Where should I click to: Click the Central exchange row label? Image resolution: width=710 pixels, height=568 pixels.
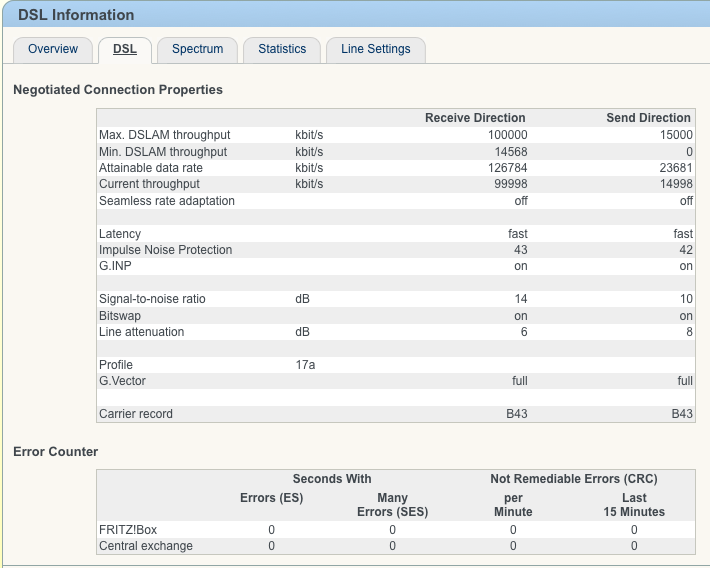(146, 546)
